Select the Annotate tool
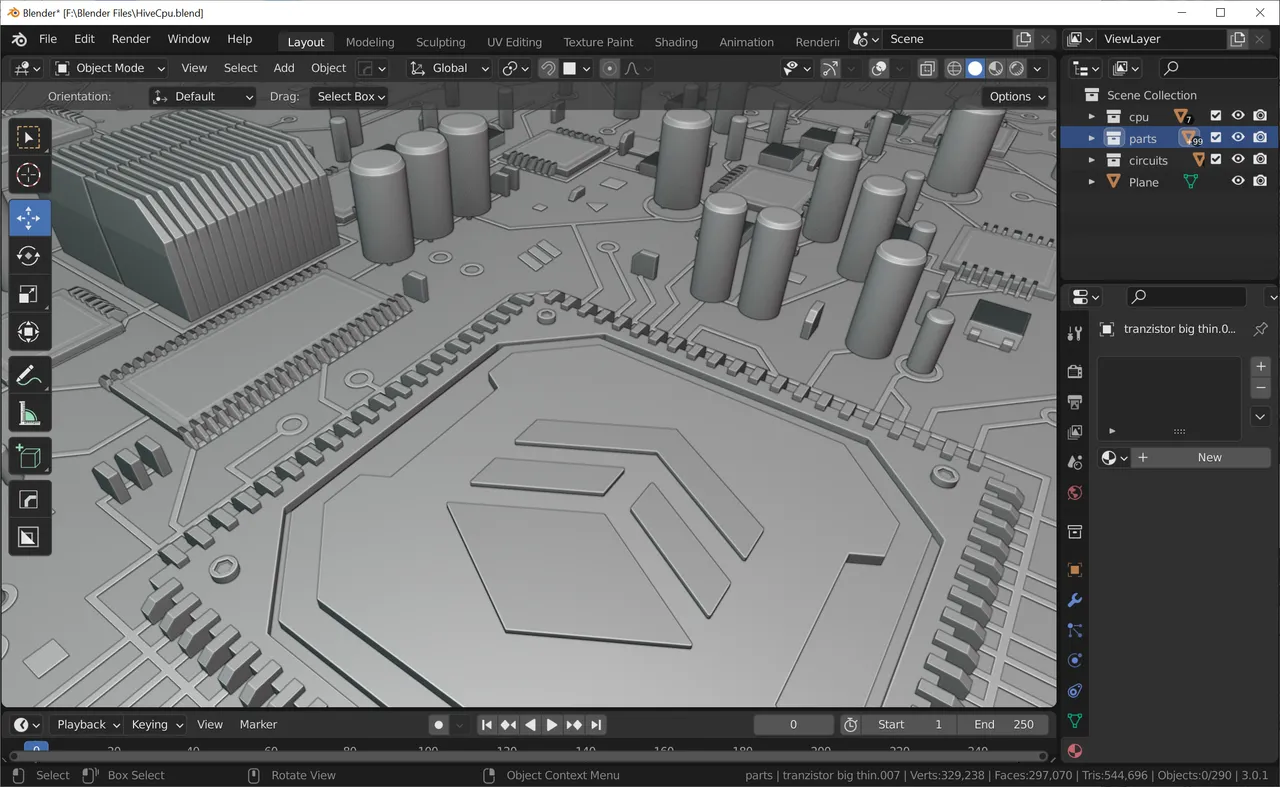Screen dimensions: 1280x787 click(x=30, y=376)
